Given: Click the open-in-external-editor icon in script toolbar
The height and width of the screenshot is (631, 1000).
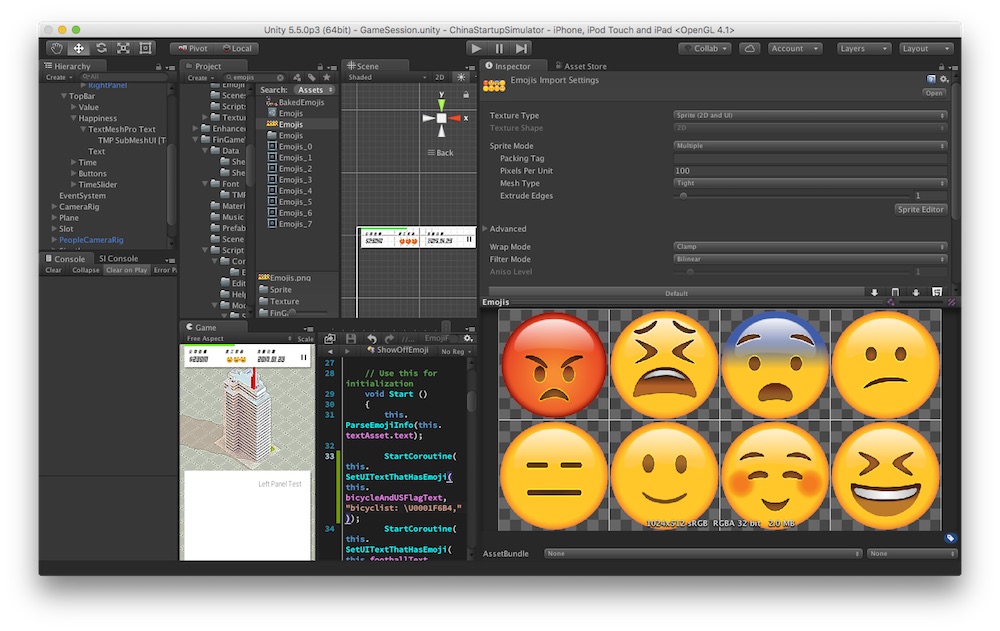Looking at the screenshot, I should pyautogui.click(x=330, y=339).
